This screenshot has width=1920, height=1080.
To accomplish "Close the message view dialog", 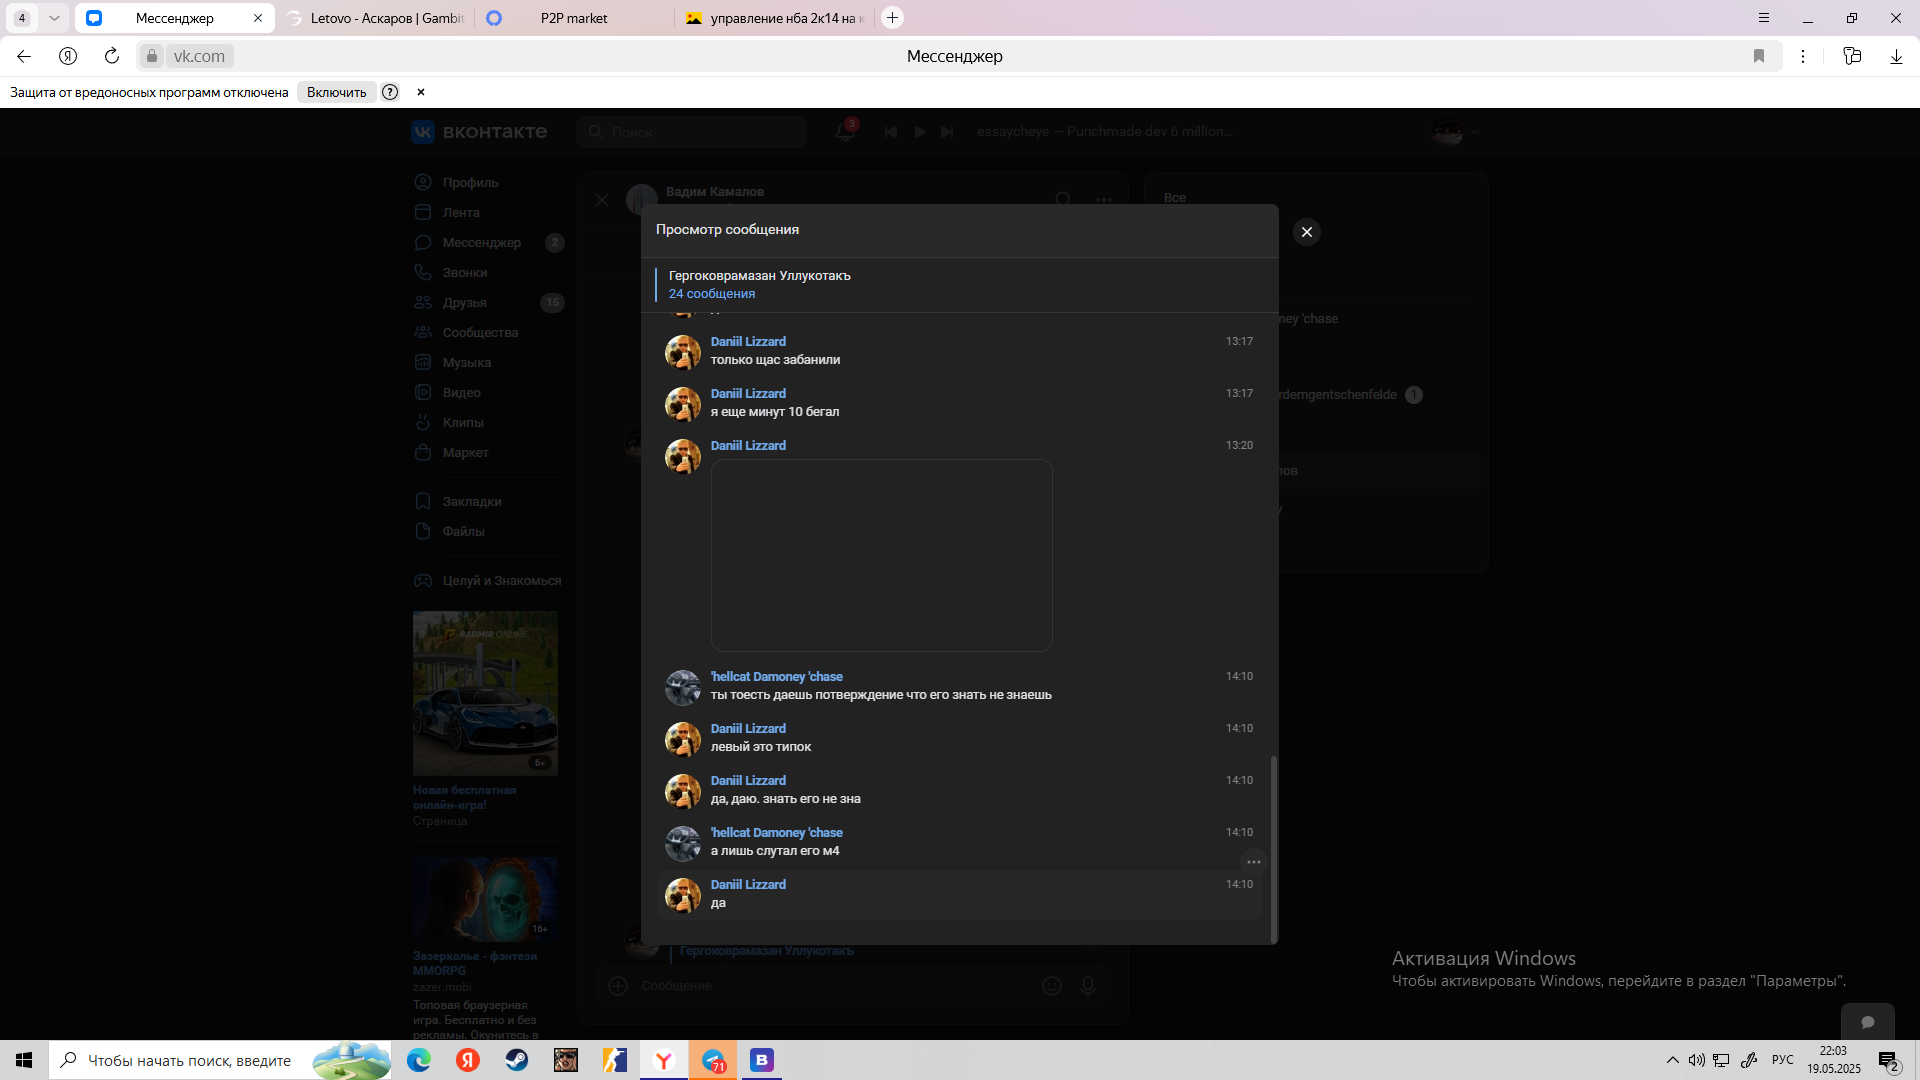I will [x=1306, y=232].
